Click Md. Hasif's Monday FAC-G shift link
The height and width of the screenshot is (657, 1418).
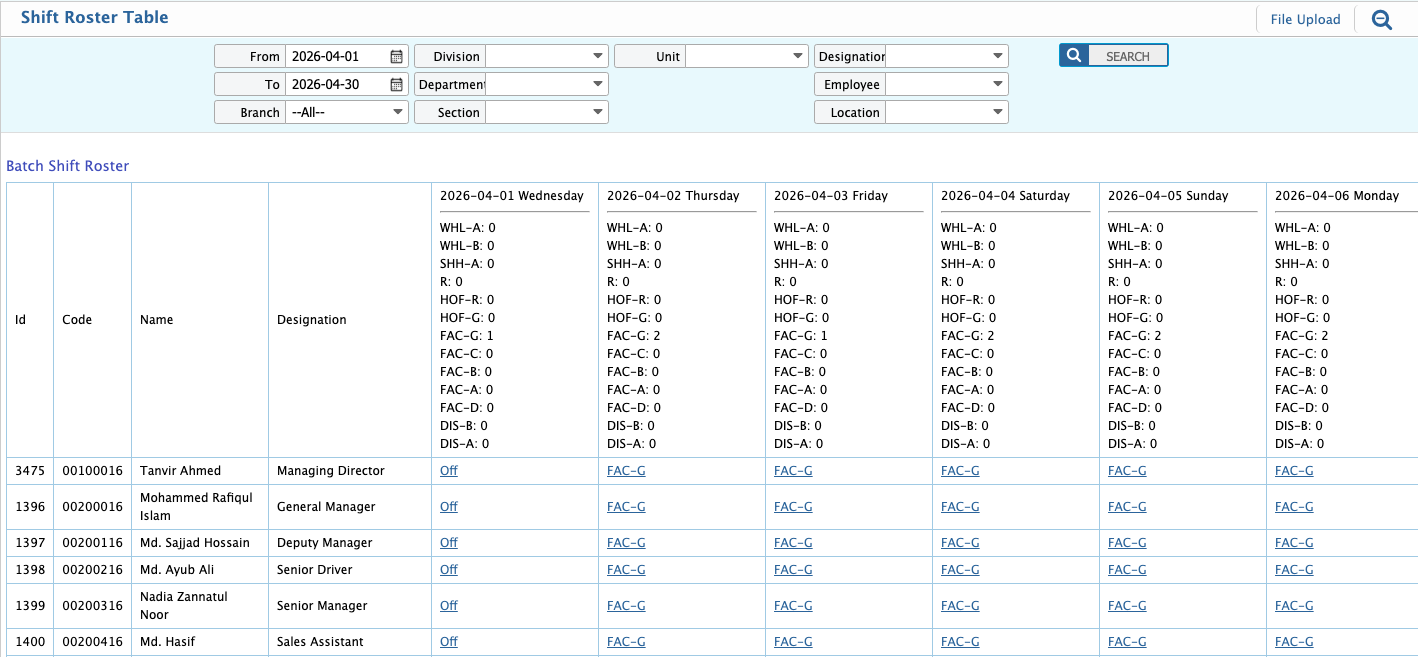1294,642
